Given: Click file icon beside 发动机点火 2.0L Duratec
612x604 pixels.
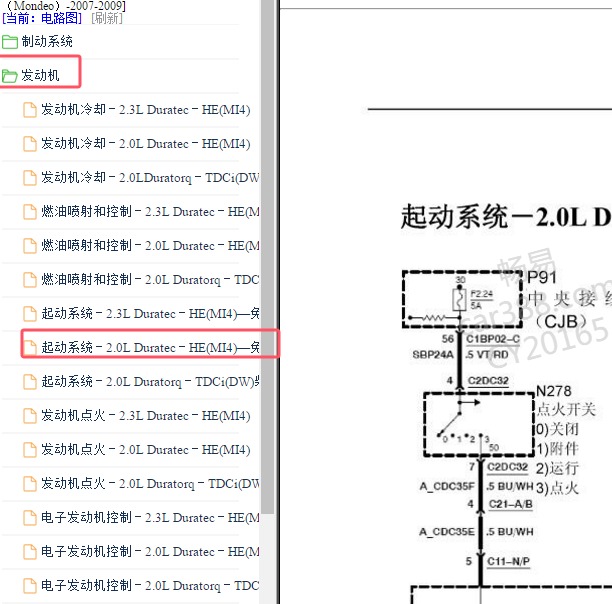Looking at the screenshot, I should (x=30, y=450).
